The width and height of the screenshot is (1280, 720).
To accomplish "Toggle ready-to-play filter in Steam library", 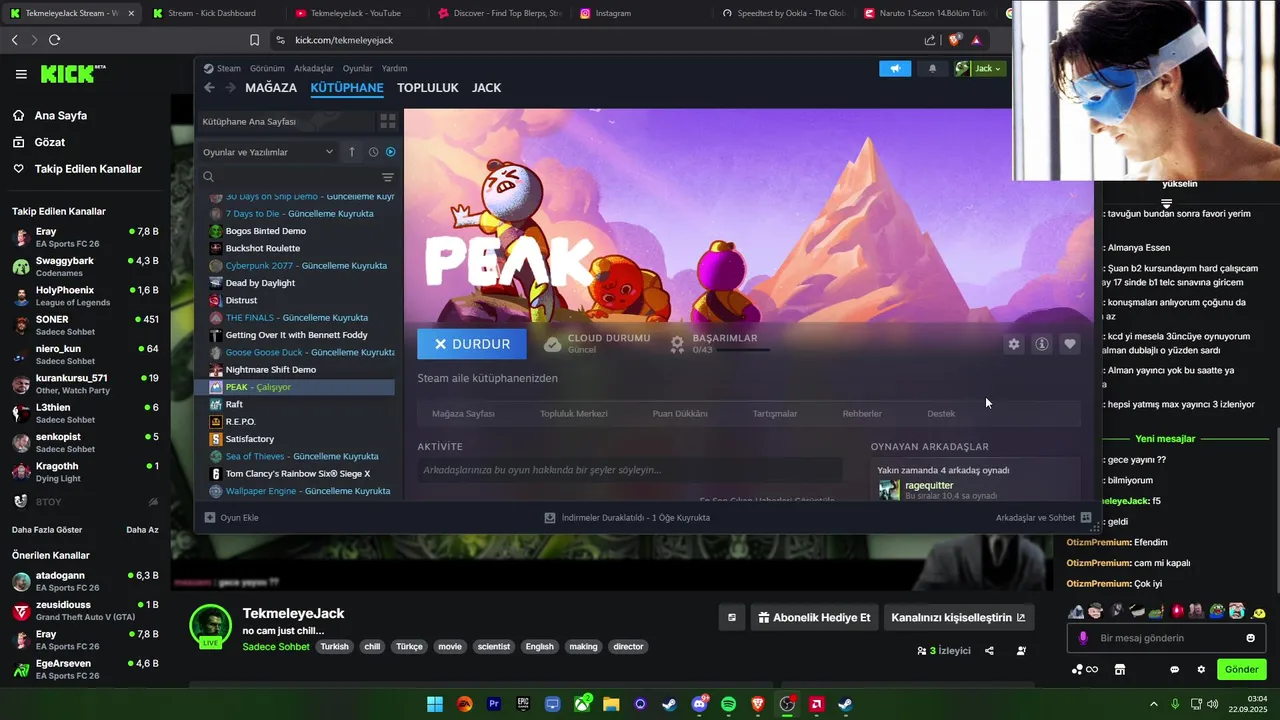I will click(x=390, y=152).
